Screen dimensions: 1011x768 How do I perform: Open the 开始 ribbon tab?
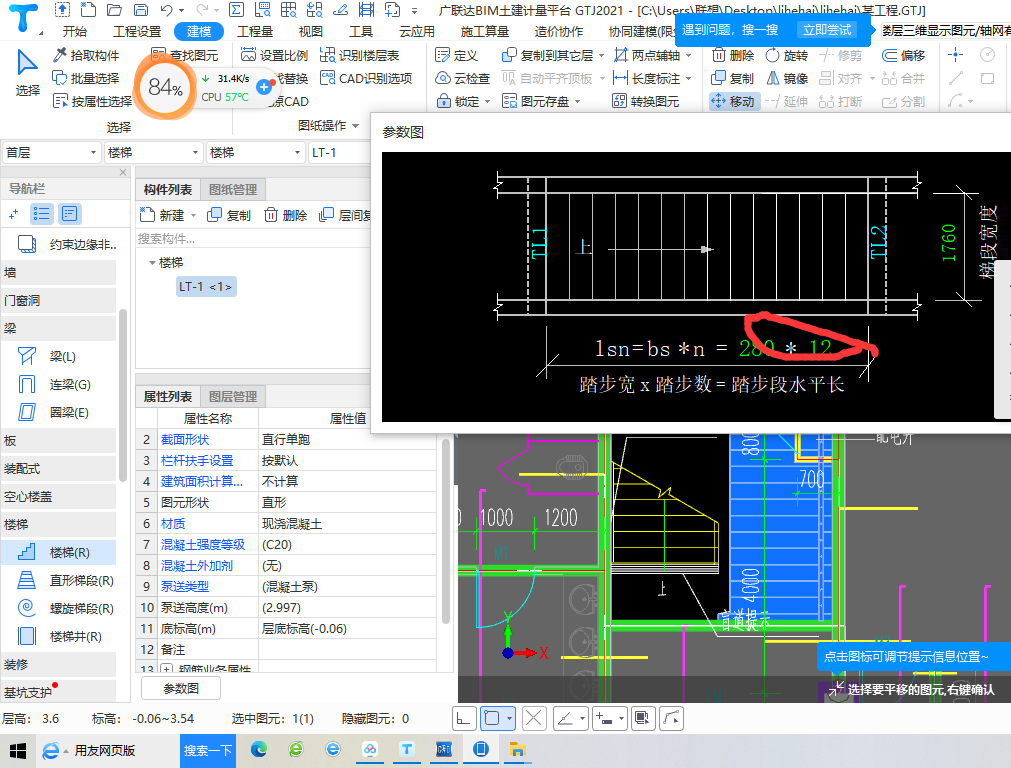point(75,32)
